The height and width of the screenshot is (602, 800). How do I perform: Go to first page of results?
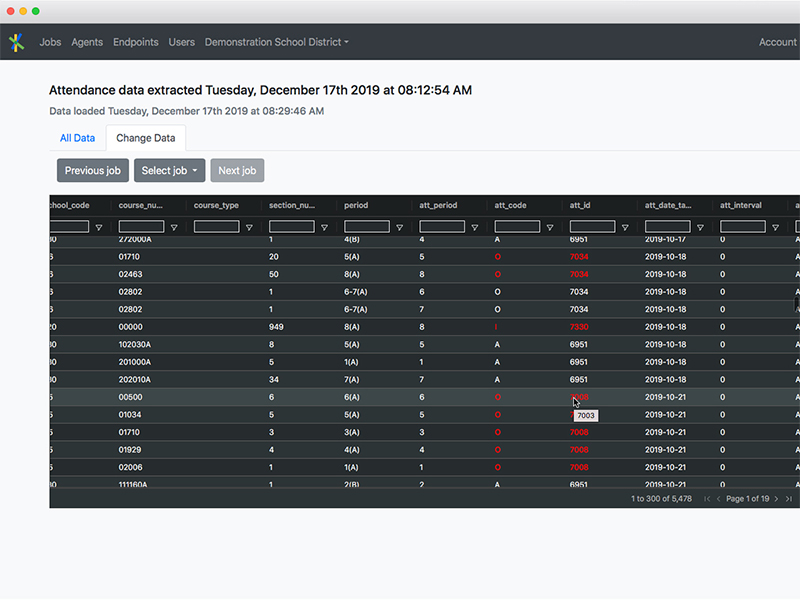(x=707, y=498)
